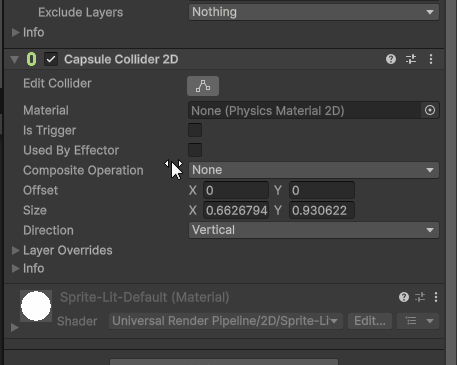Open the Shader dropdown for Sprite-Lit-Default
The height and width of the screenshot is (365, 457).
click(226, 321)
